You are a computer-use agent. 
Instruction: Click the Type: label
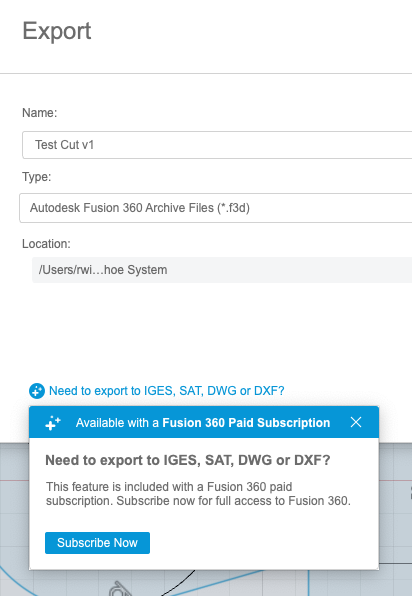coord(36,177)
